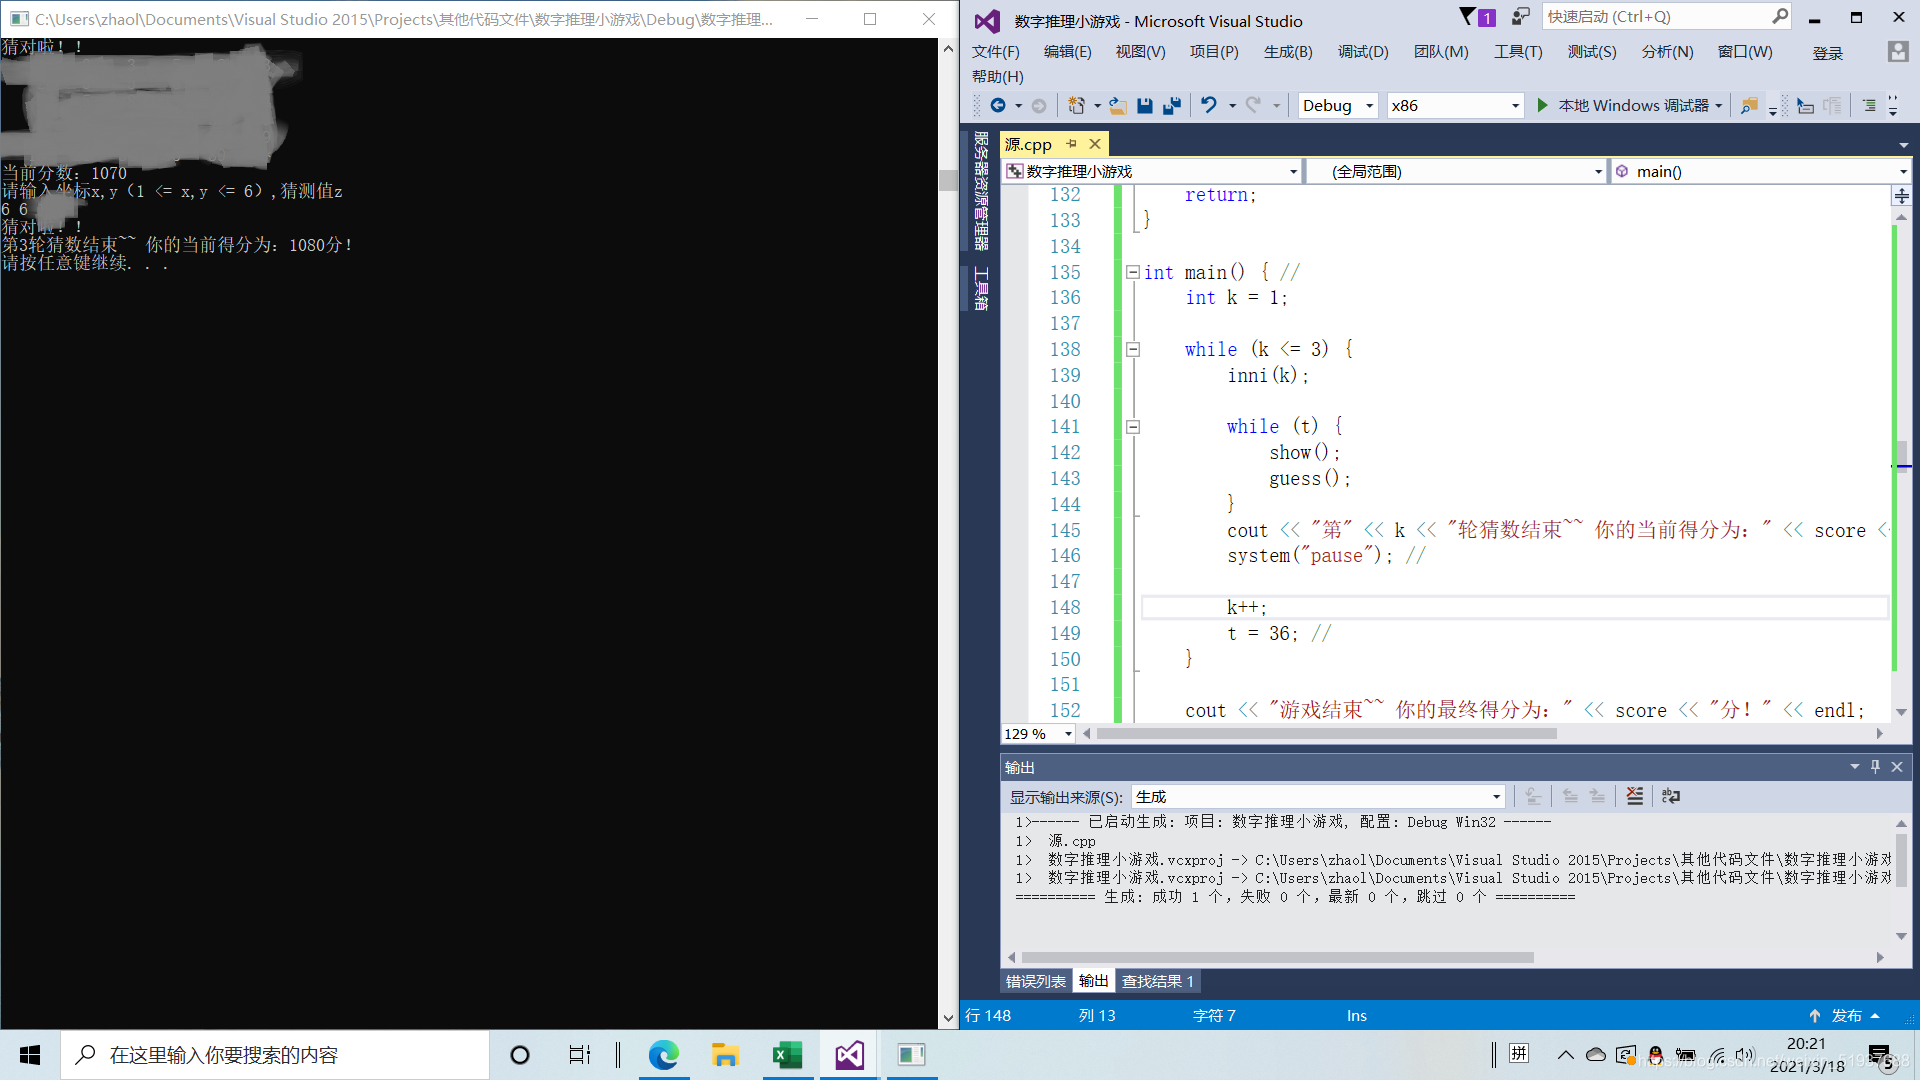The height and width of the screenshot is (1080, 1920).
Task: Toggle the pin on the 源.cpp tab
Action: click(1071, 144)
